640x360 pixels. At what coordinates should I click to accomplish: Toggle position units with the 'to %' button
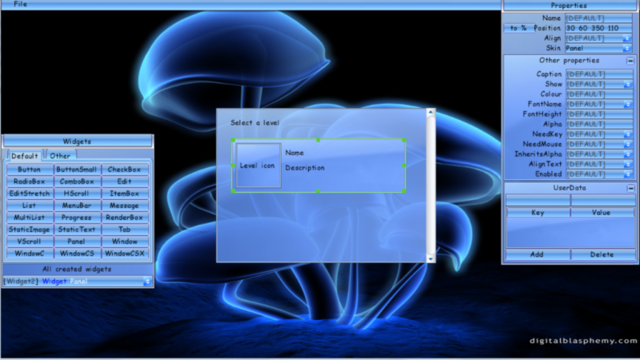[518, 28]
